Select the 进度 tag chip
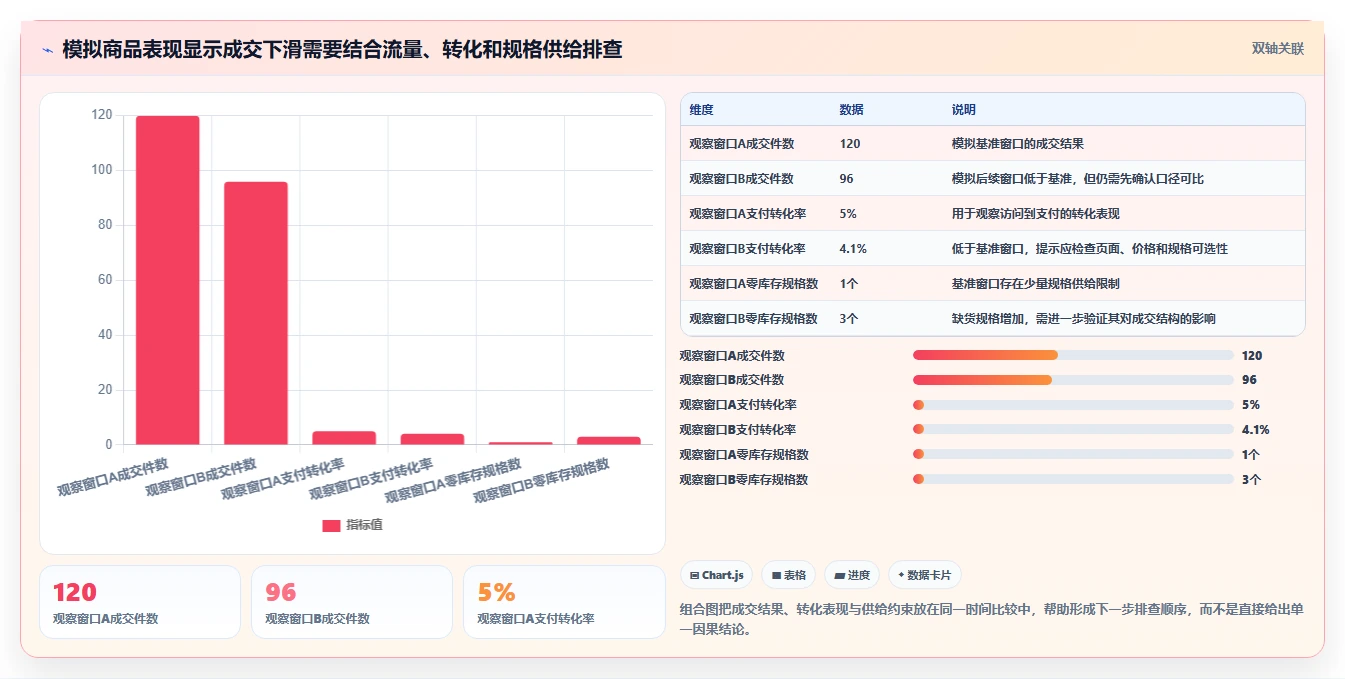The image size is (1345, 679). 852,575
